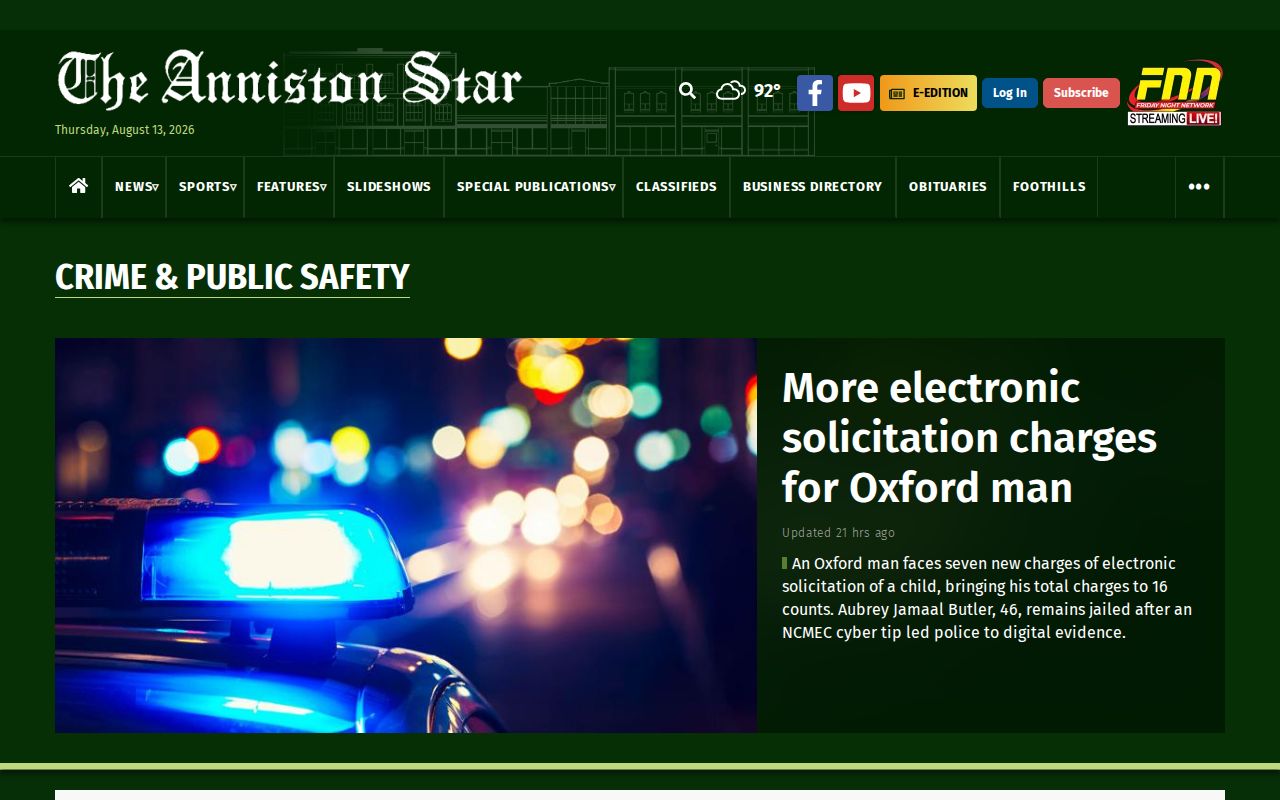The height and width of the screenshot is (800, 1280).
Task: Click the Thursday, August 13, 2026 date
Action: [x=125, y=130]
